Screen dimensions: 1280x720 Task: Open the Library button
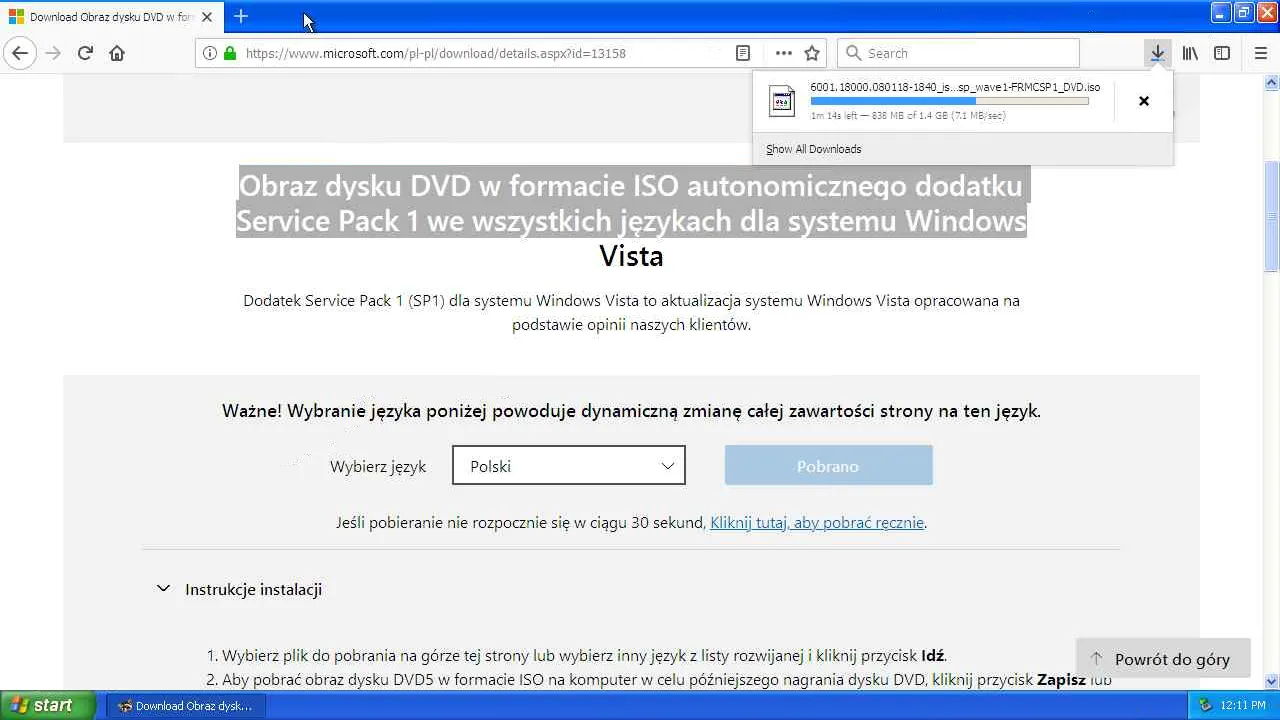(1190, 53)
